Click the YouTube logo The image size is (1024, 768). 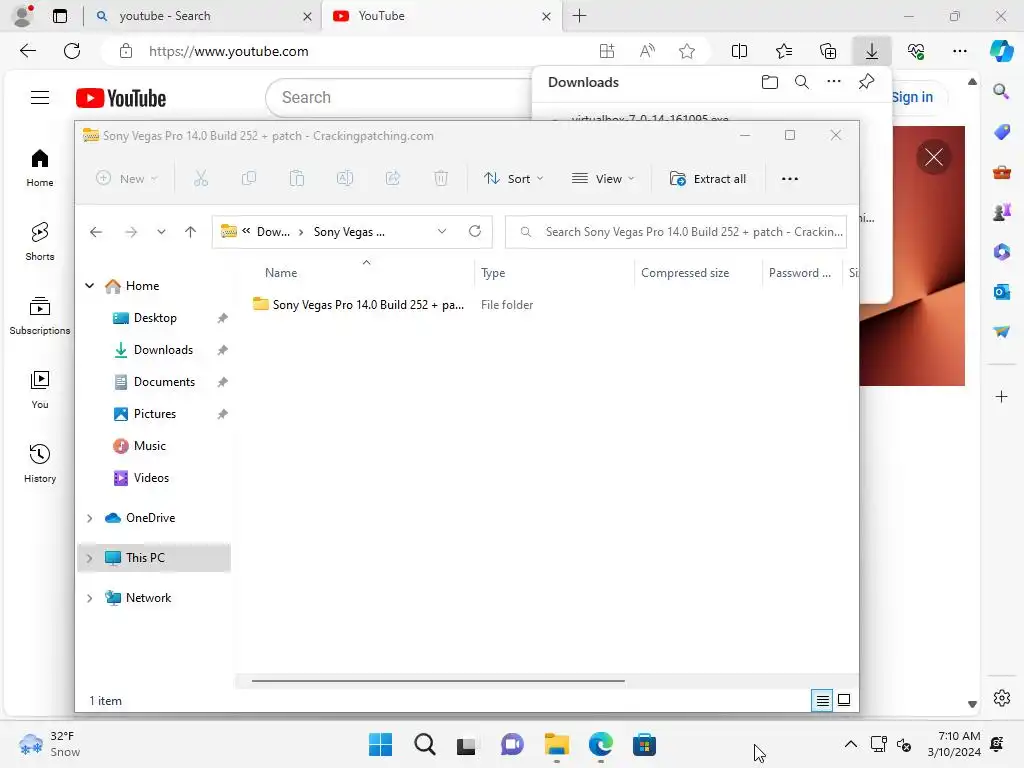pyautogui.click(x=121, y=98)
